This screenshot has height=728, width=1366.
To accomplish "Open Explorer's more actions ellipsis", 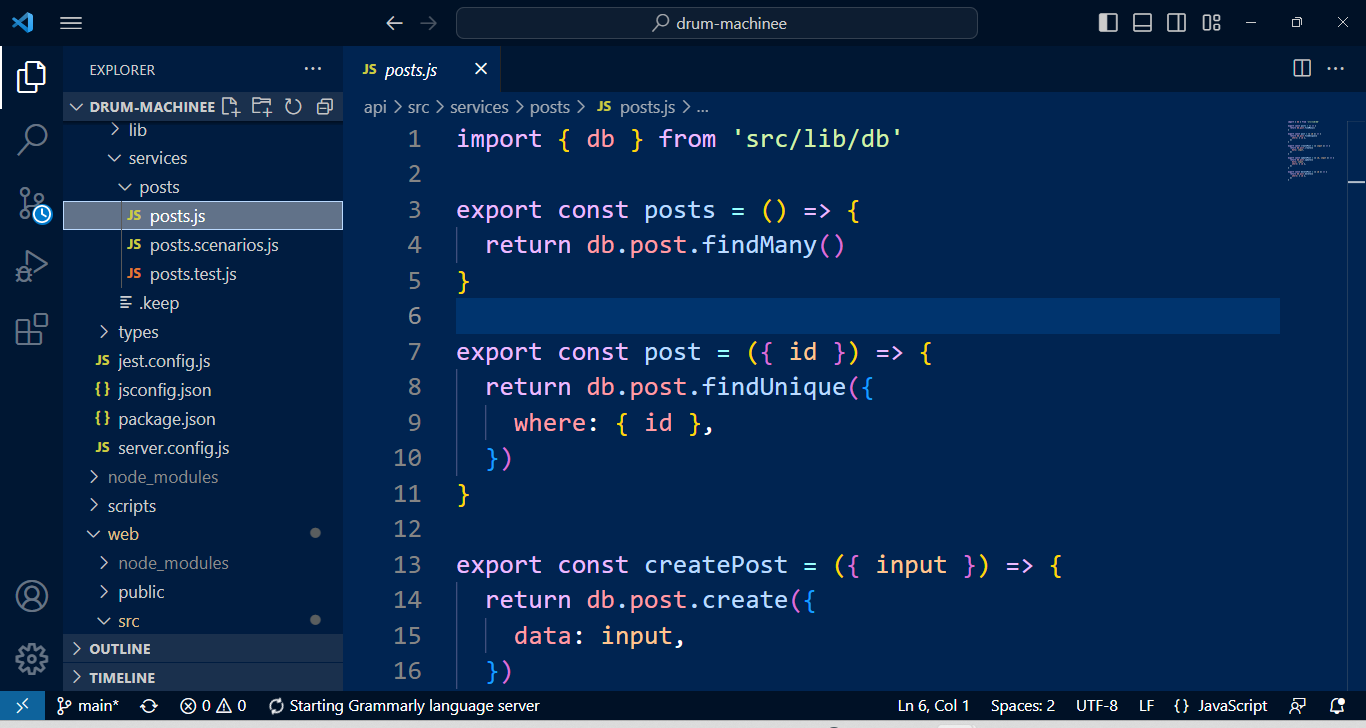I will 313,69.
